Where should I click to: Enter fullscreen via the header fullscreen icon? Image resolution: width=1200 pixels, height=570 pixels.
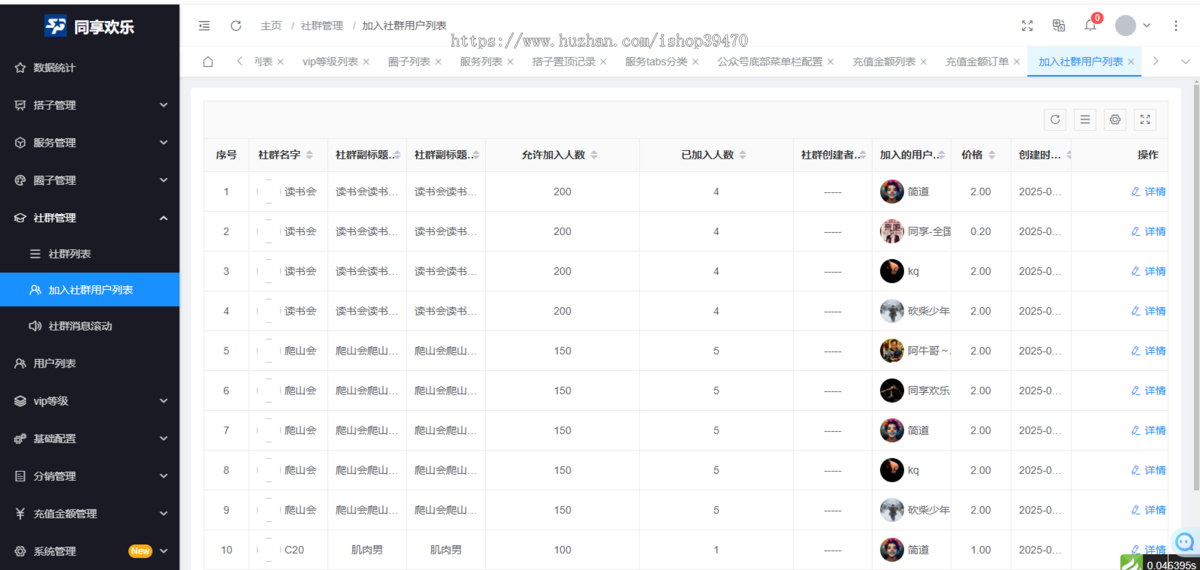(x=1027, y=25)
